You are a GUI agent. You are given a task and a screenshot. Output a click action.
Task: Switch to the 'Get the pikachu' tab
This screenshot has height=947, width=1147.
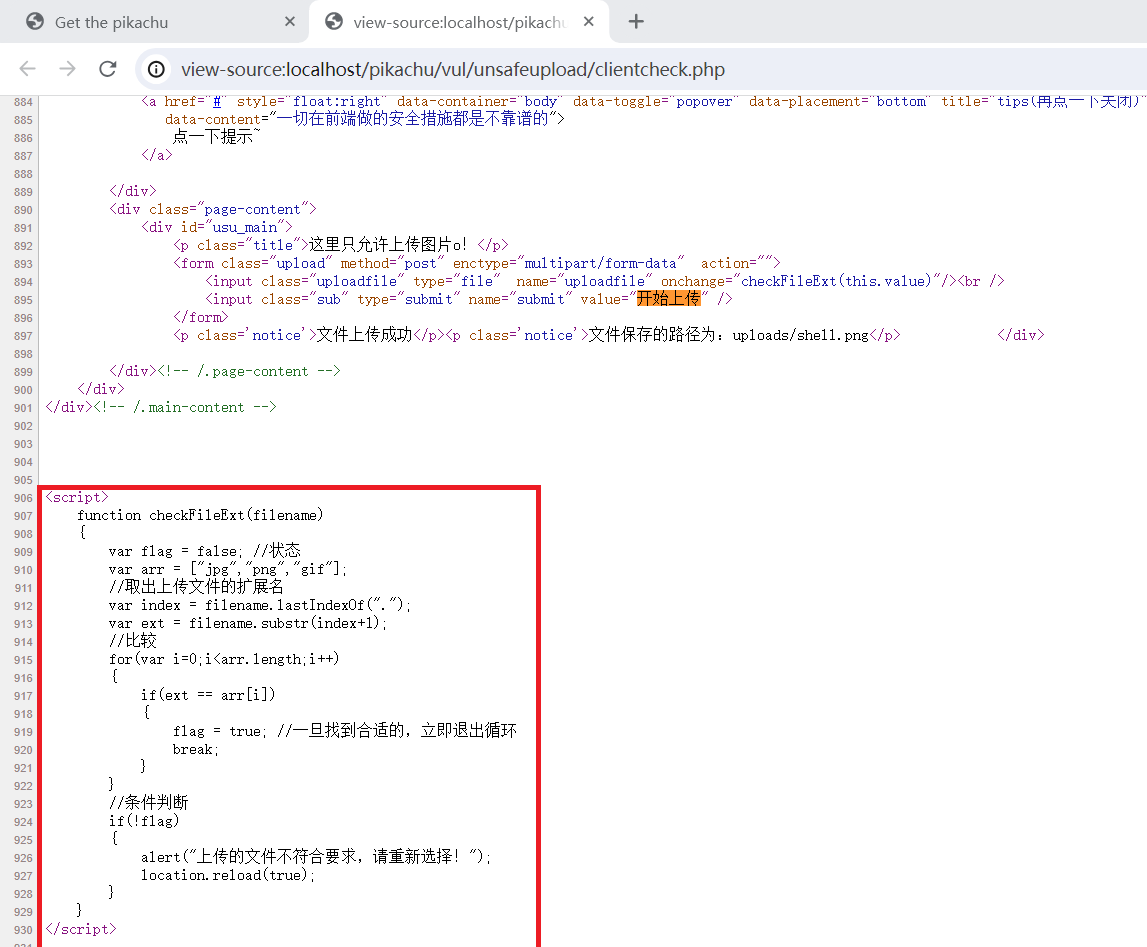(154, 22)
